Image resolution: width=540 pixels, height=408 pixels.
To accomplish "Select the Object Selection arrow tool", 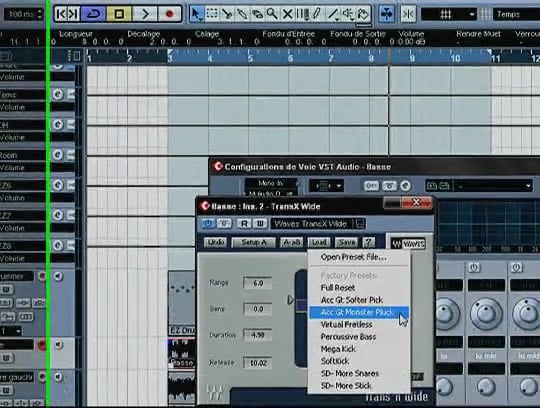I will click(x=196, y=14).
